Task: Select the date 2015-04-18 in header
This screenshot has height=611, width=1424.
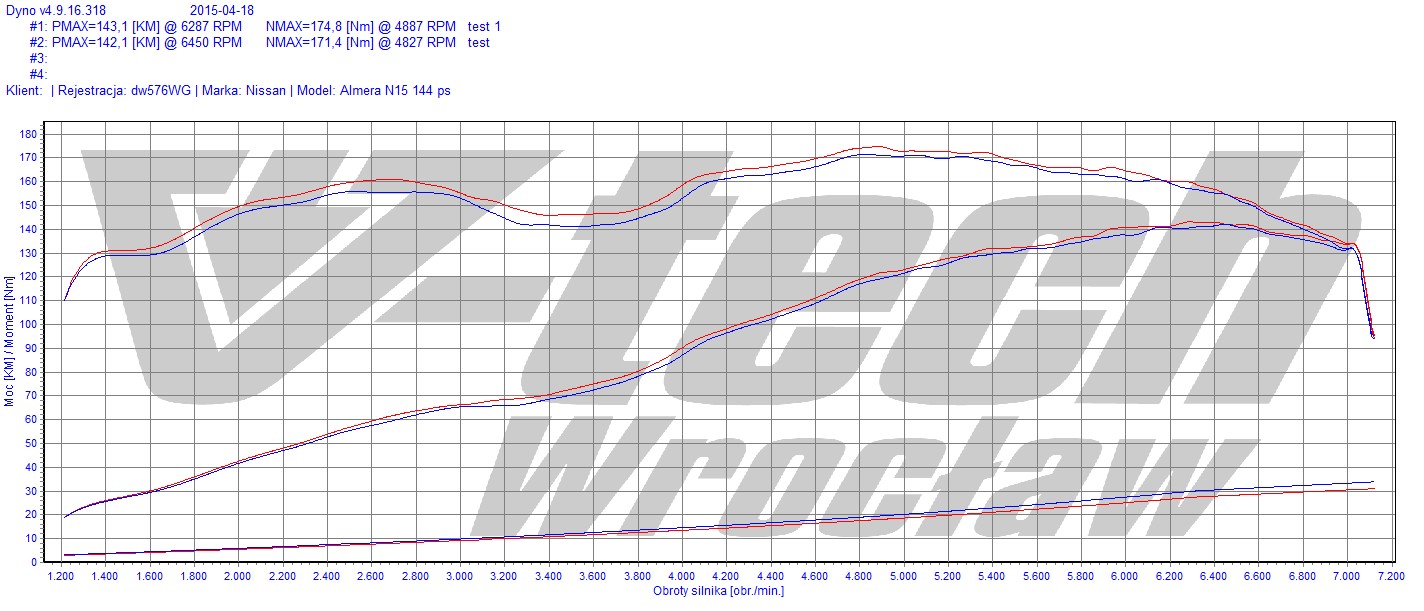Action: [x=223, y=10]
